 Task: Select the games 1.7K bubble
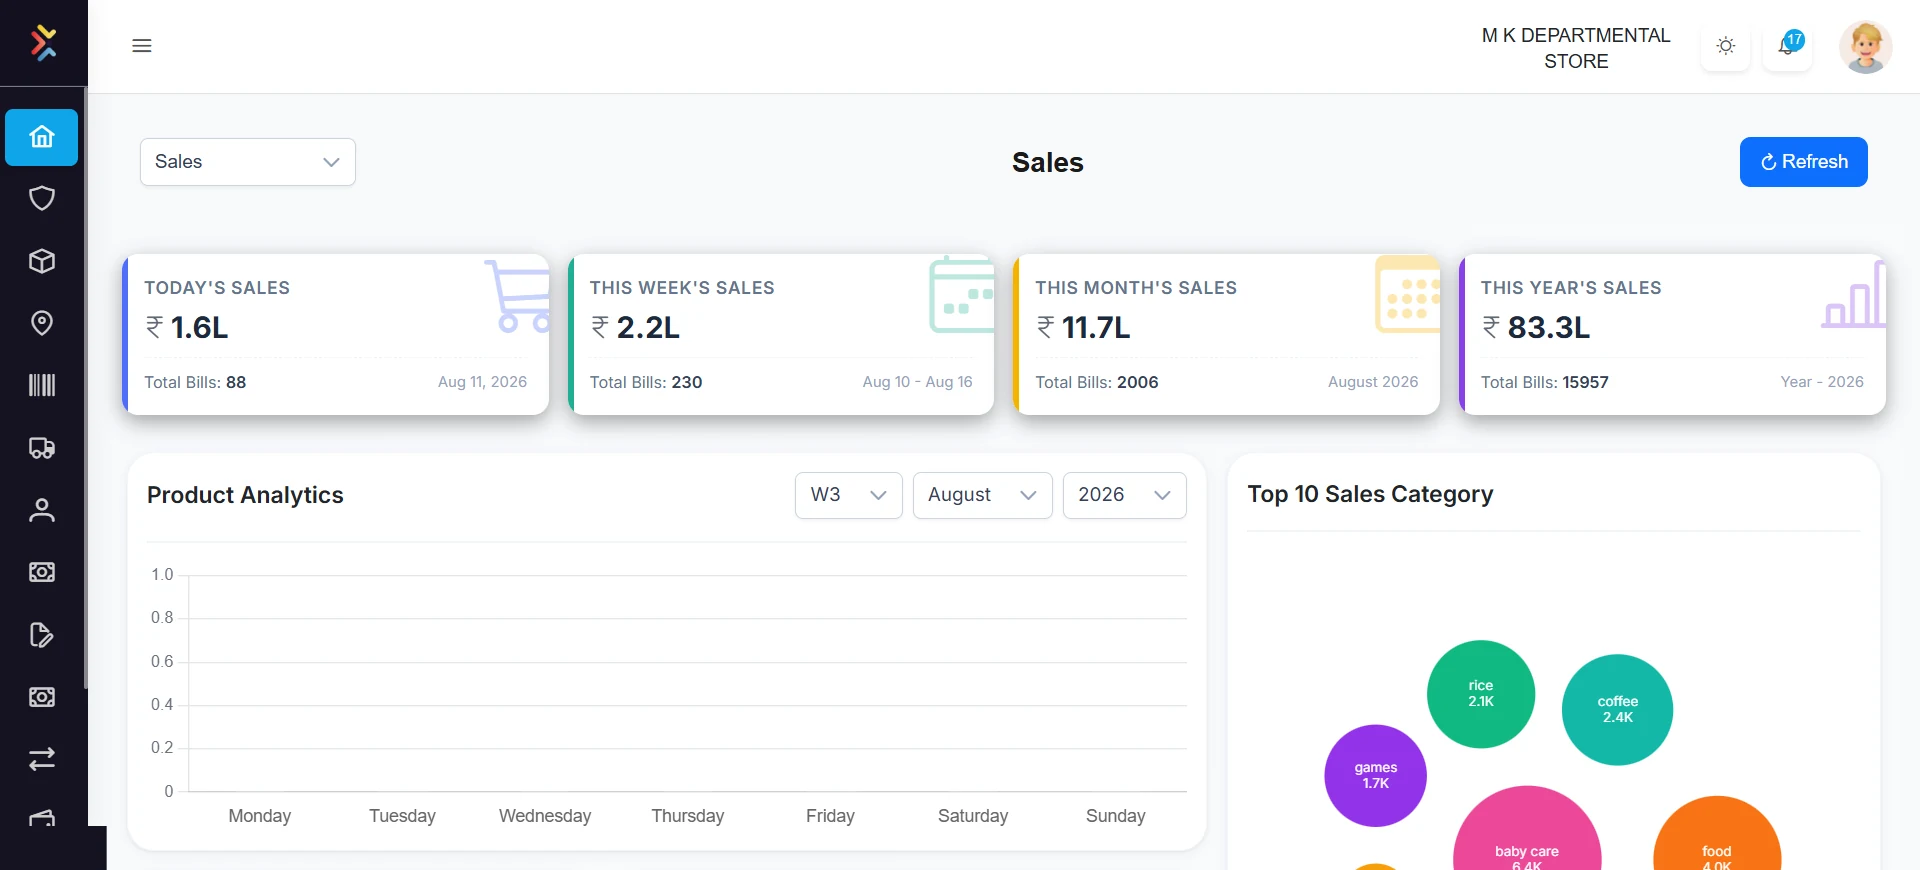point(1375,776)
